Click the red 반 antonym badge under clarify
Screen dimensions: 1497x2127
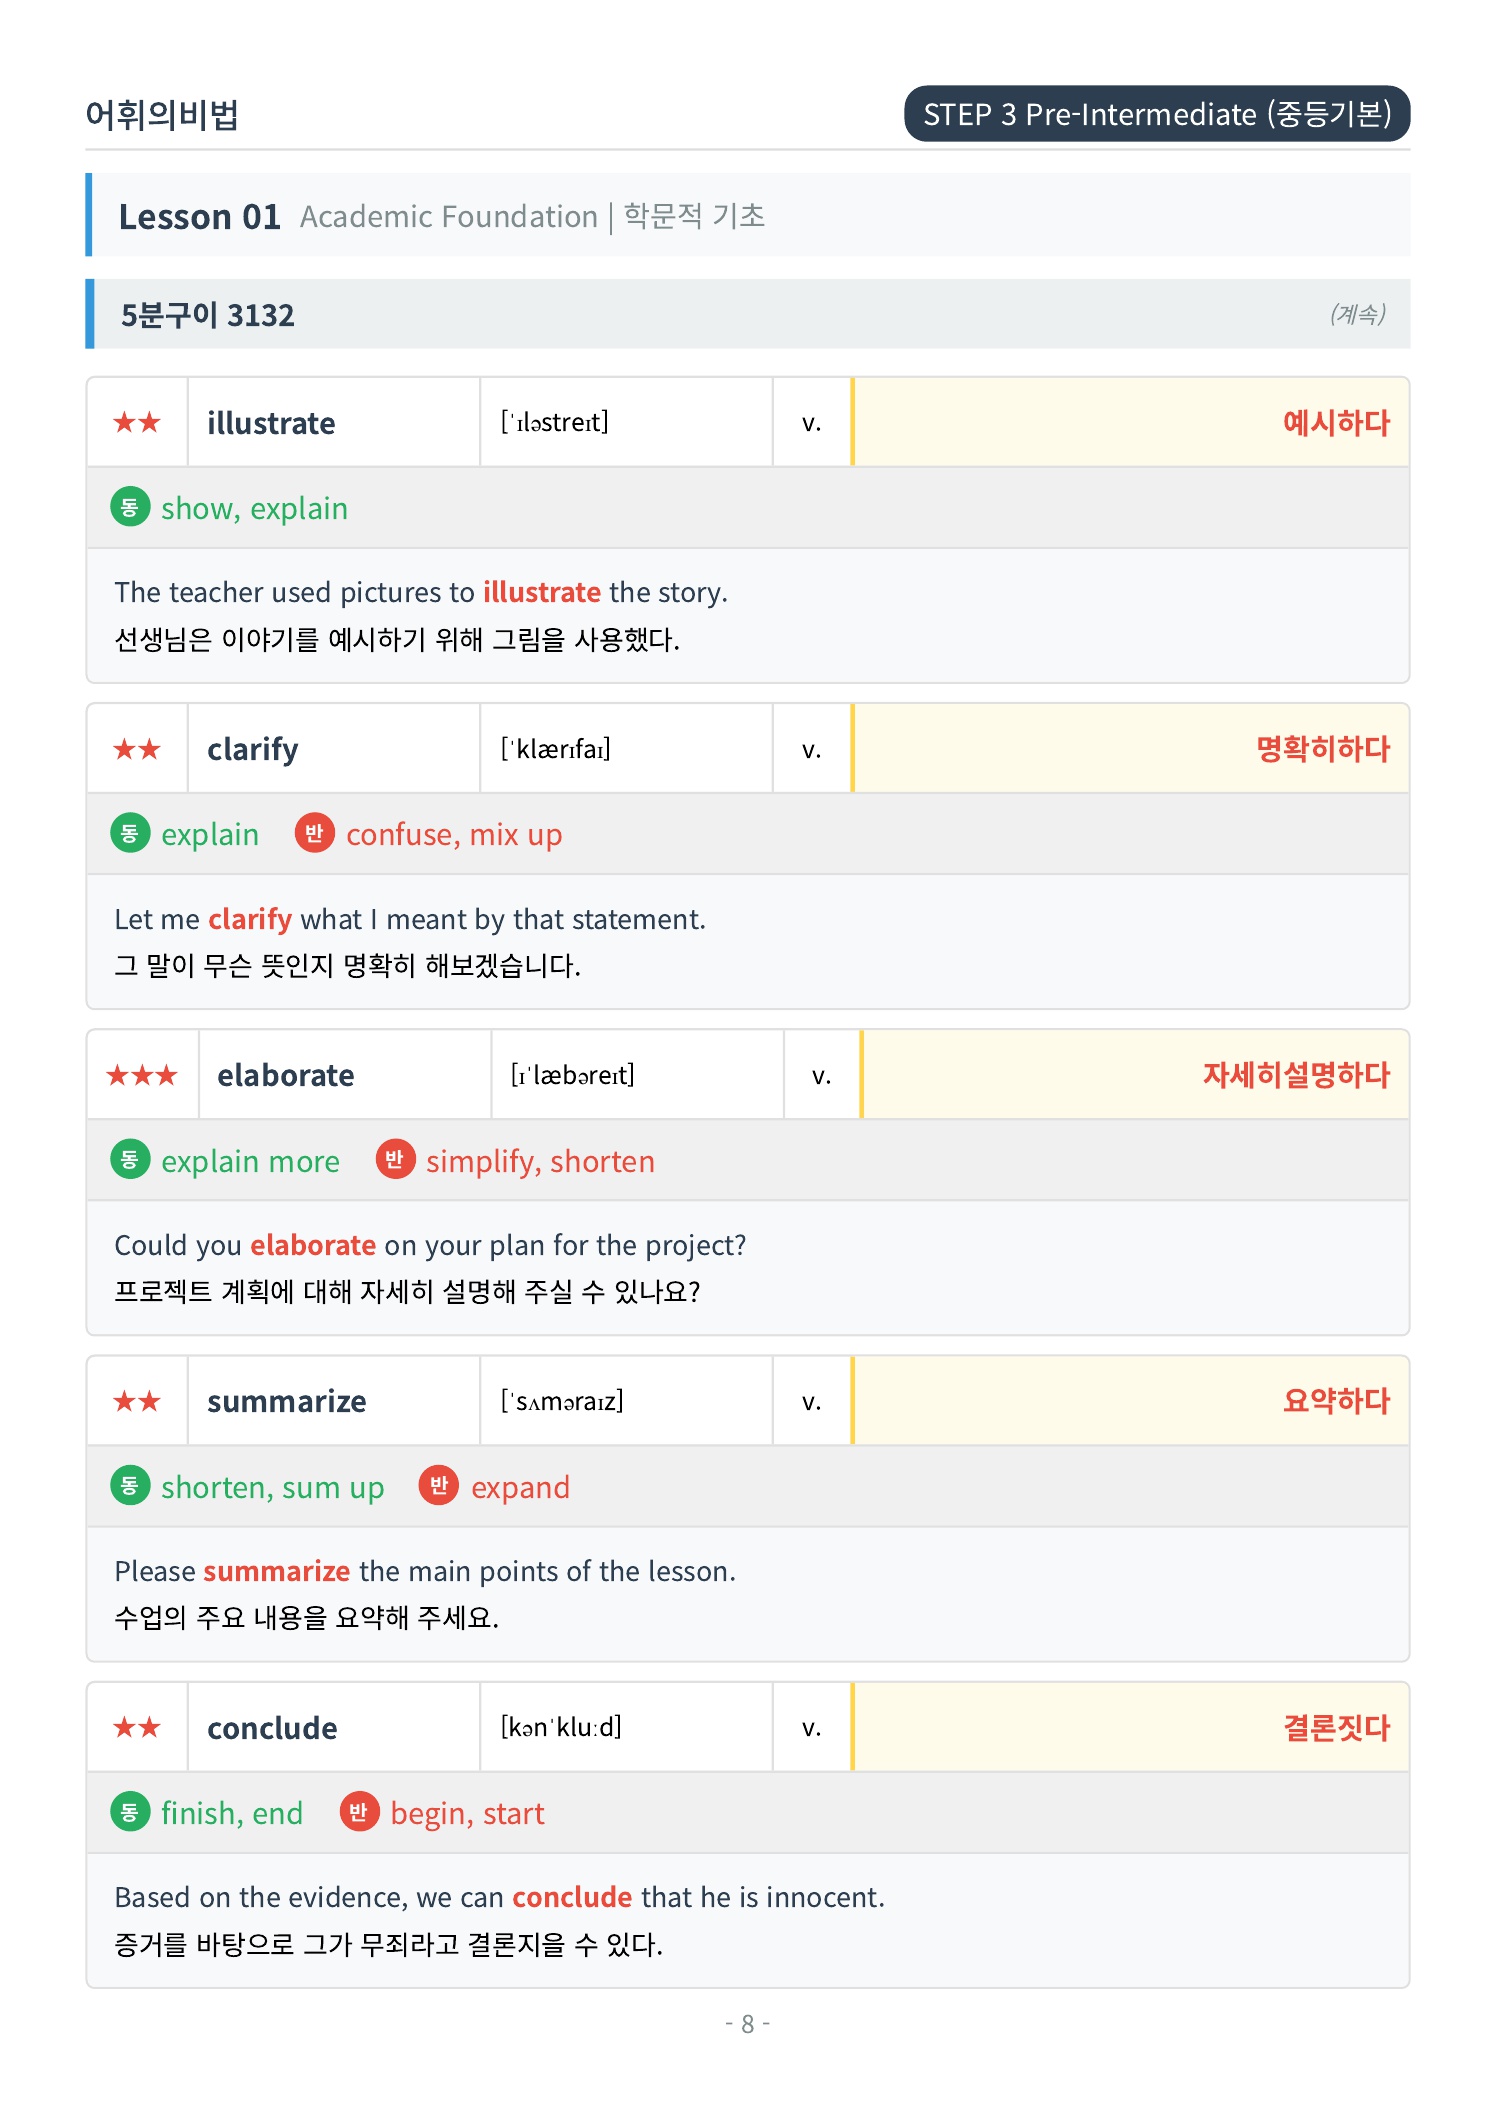pos(314,833)
